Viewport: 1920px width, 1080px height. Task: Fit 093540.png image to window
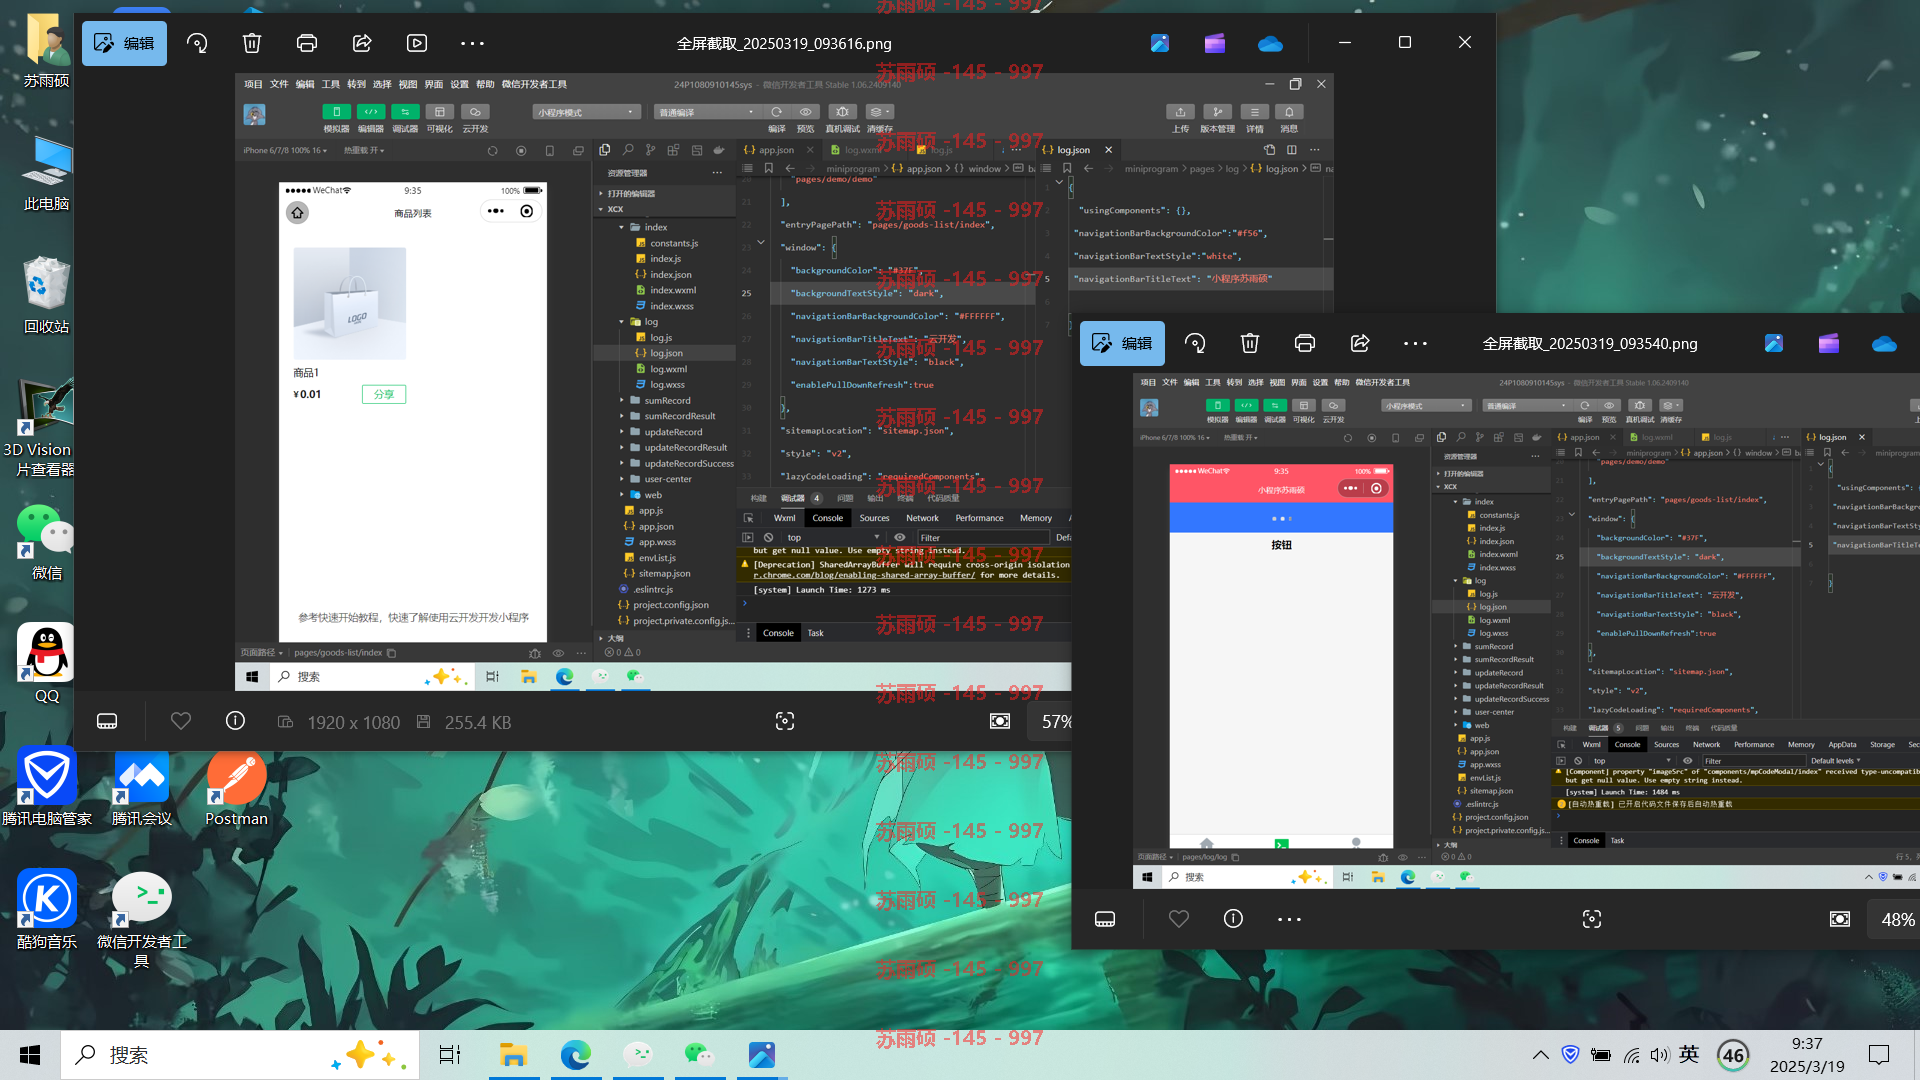pyautogui.click(x=1840, y=919)
